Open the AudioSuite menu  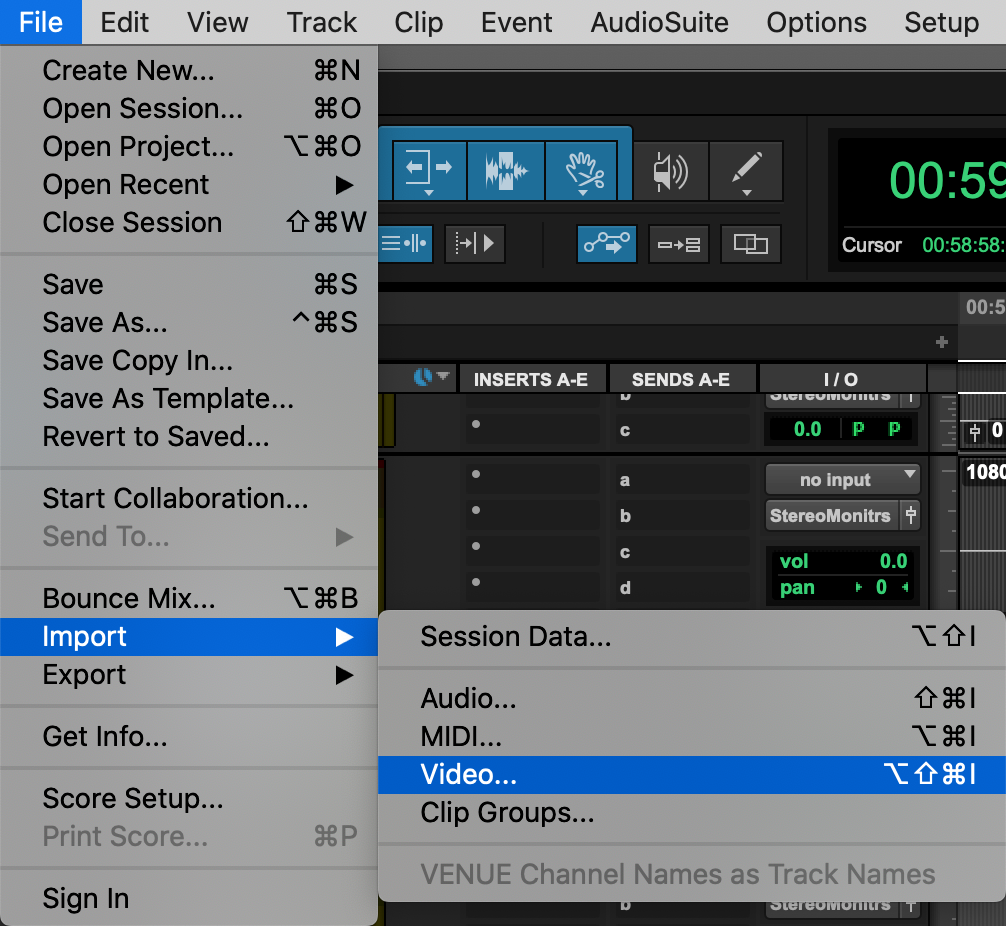click(660, 22)
